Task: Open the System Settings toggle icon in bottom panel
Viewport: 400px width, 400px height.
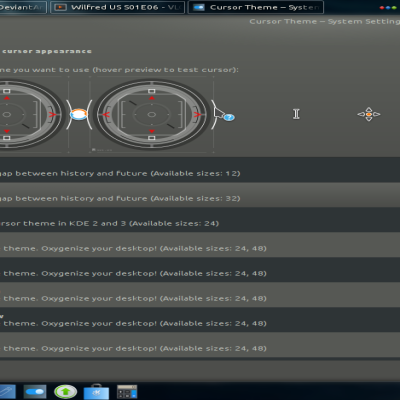Action: pyautogui.click(x=35, y=392)
